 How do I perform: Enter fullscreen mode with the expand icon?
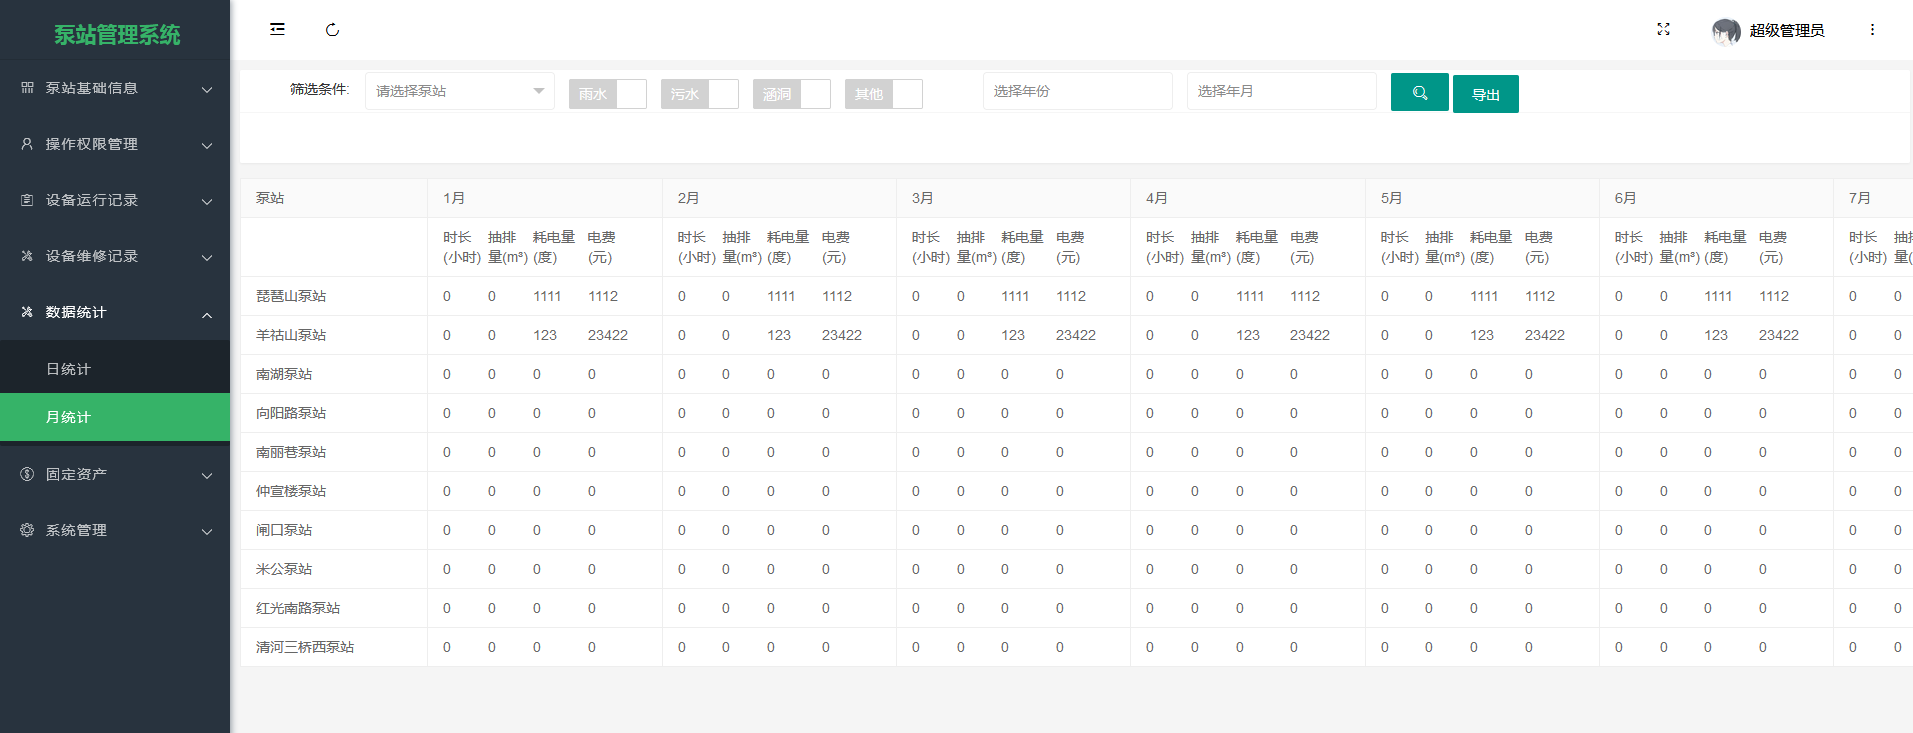(1663, 30)
